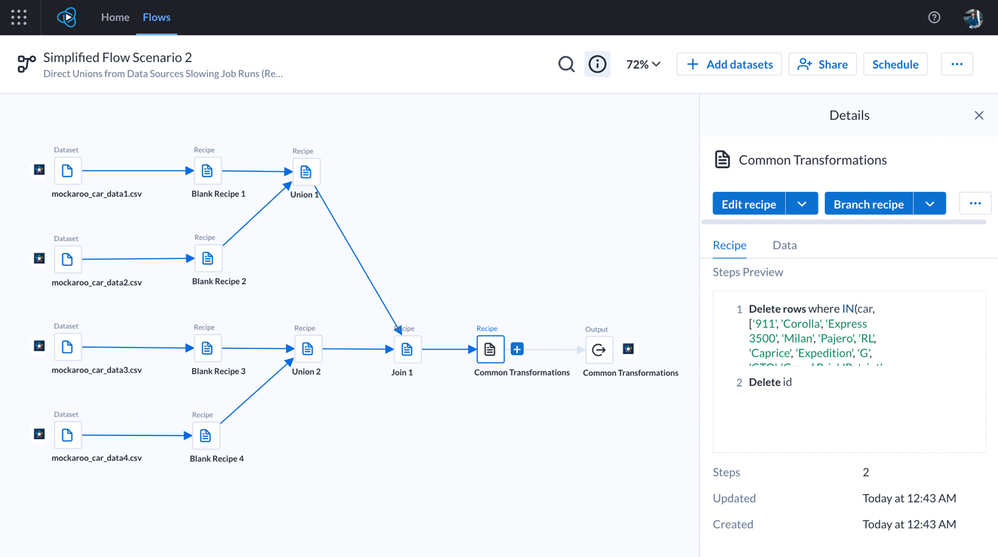The width and height of the screenshot is (998, 557).
Task: Click the Add datasets button
Action: coord(729,64)
